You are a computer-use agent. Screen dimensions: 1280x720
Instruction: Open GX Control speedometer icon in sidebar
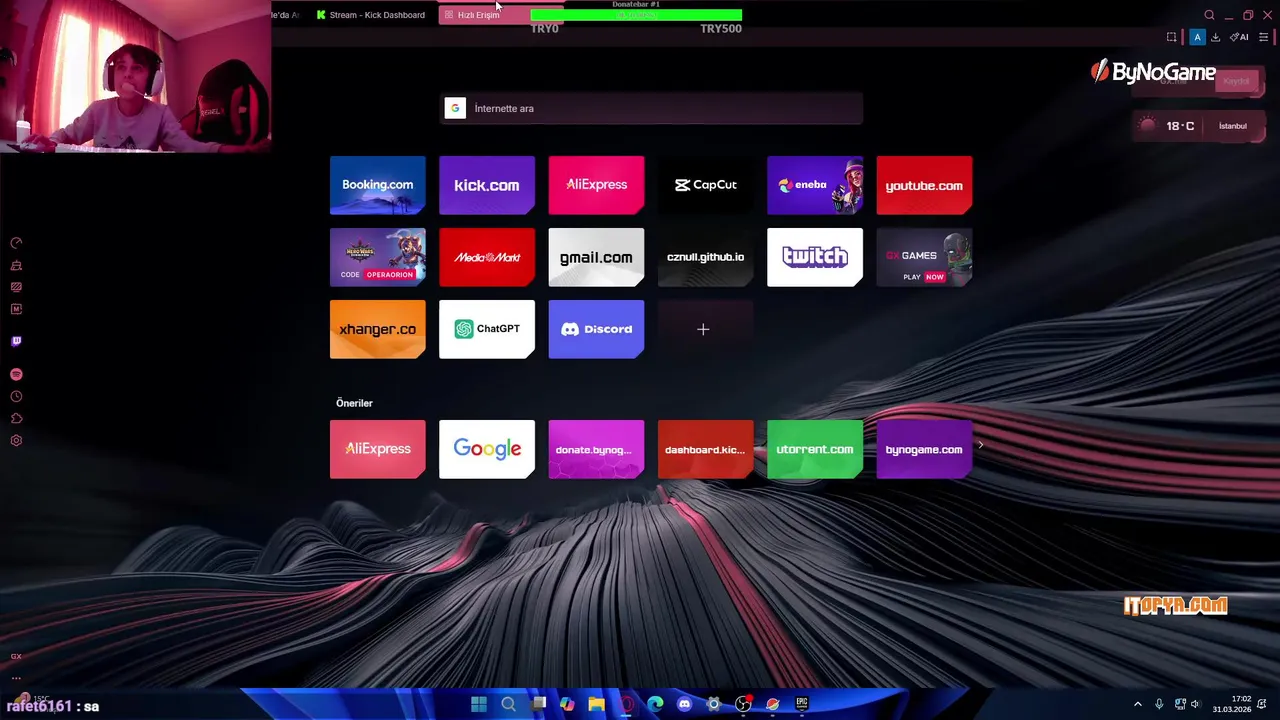pos(16,243)
